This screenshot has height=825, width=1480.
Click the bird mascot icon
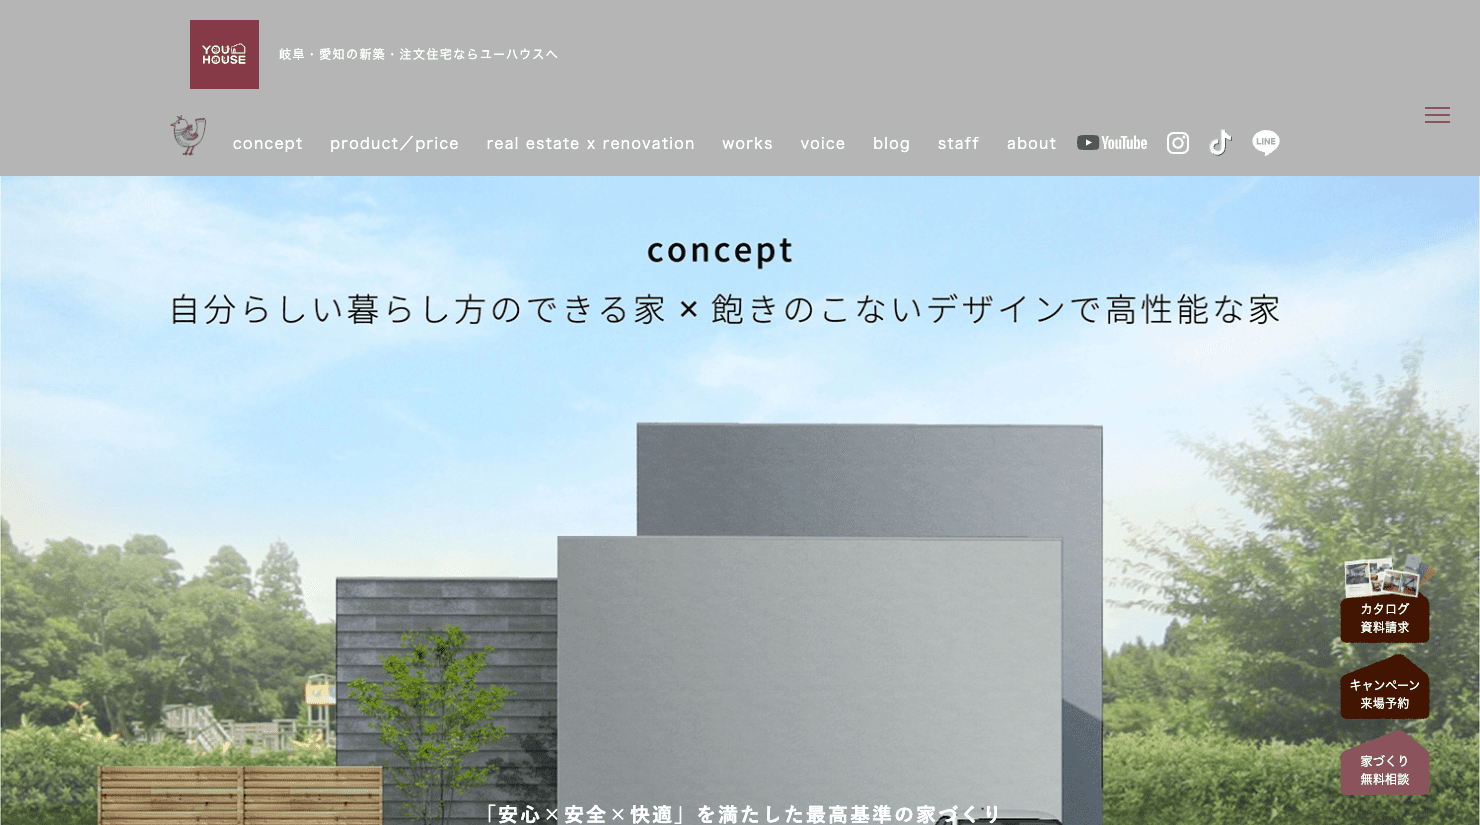[188, 135]
